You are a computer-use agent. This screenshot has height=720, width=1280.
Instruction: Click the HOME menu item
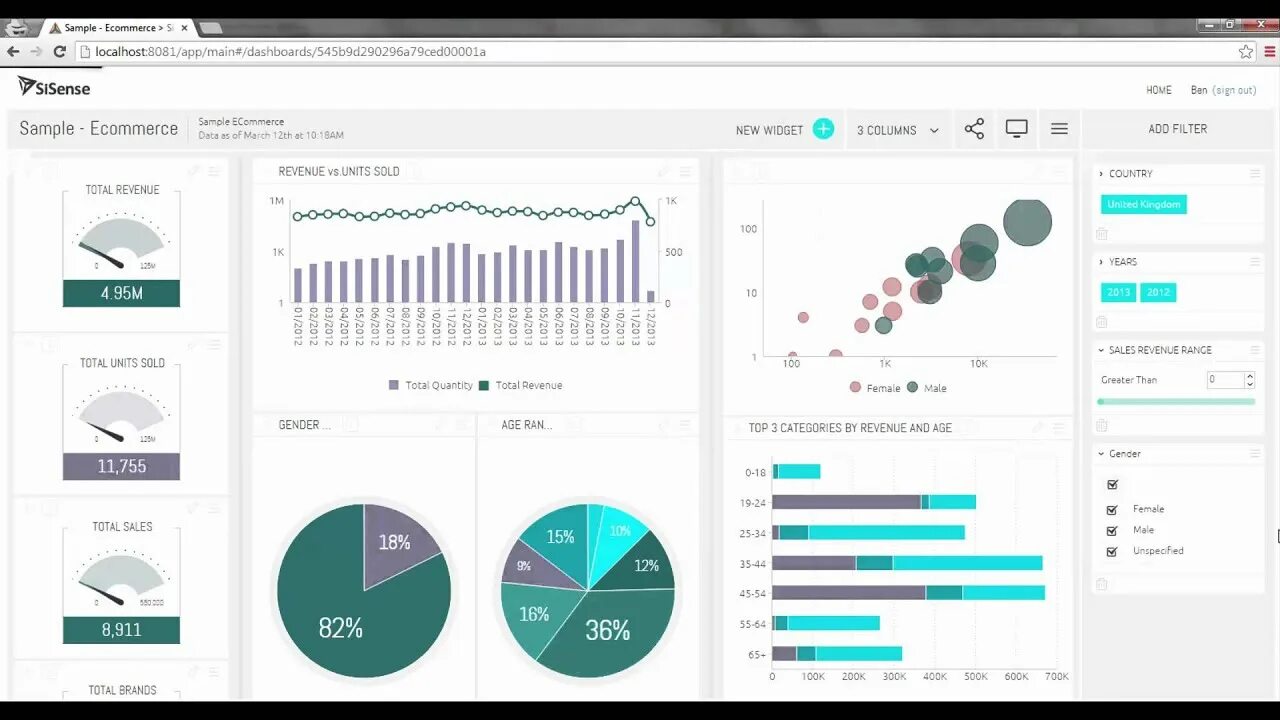point(1158,90)
